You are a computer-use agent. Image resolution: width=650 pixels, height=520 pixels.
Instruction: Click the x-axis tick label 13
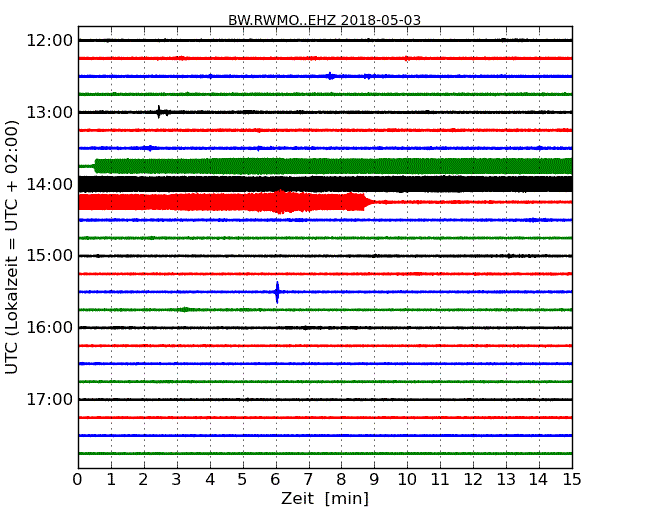(506, 480)
